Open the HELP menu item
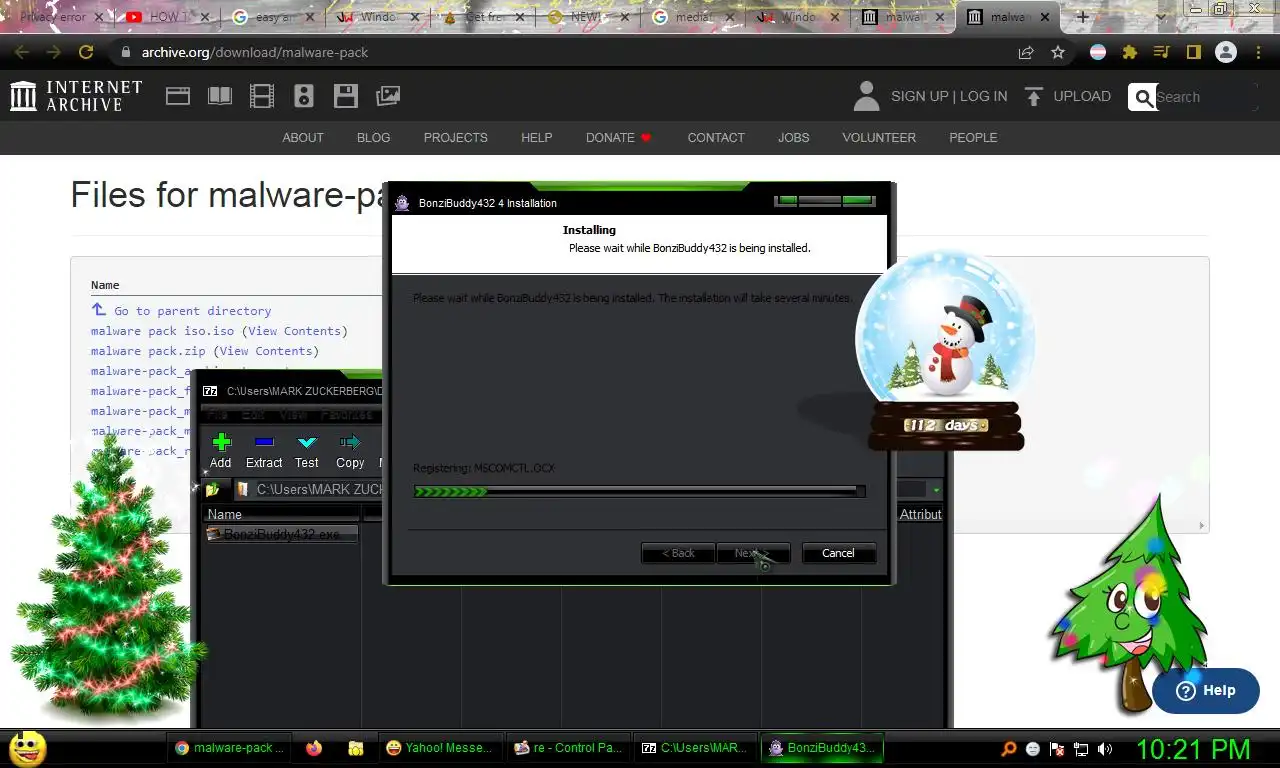The image size is (1280, 768). 537,137
